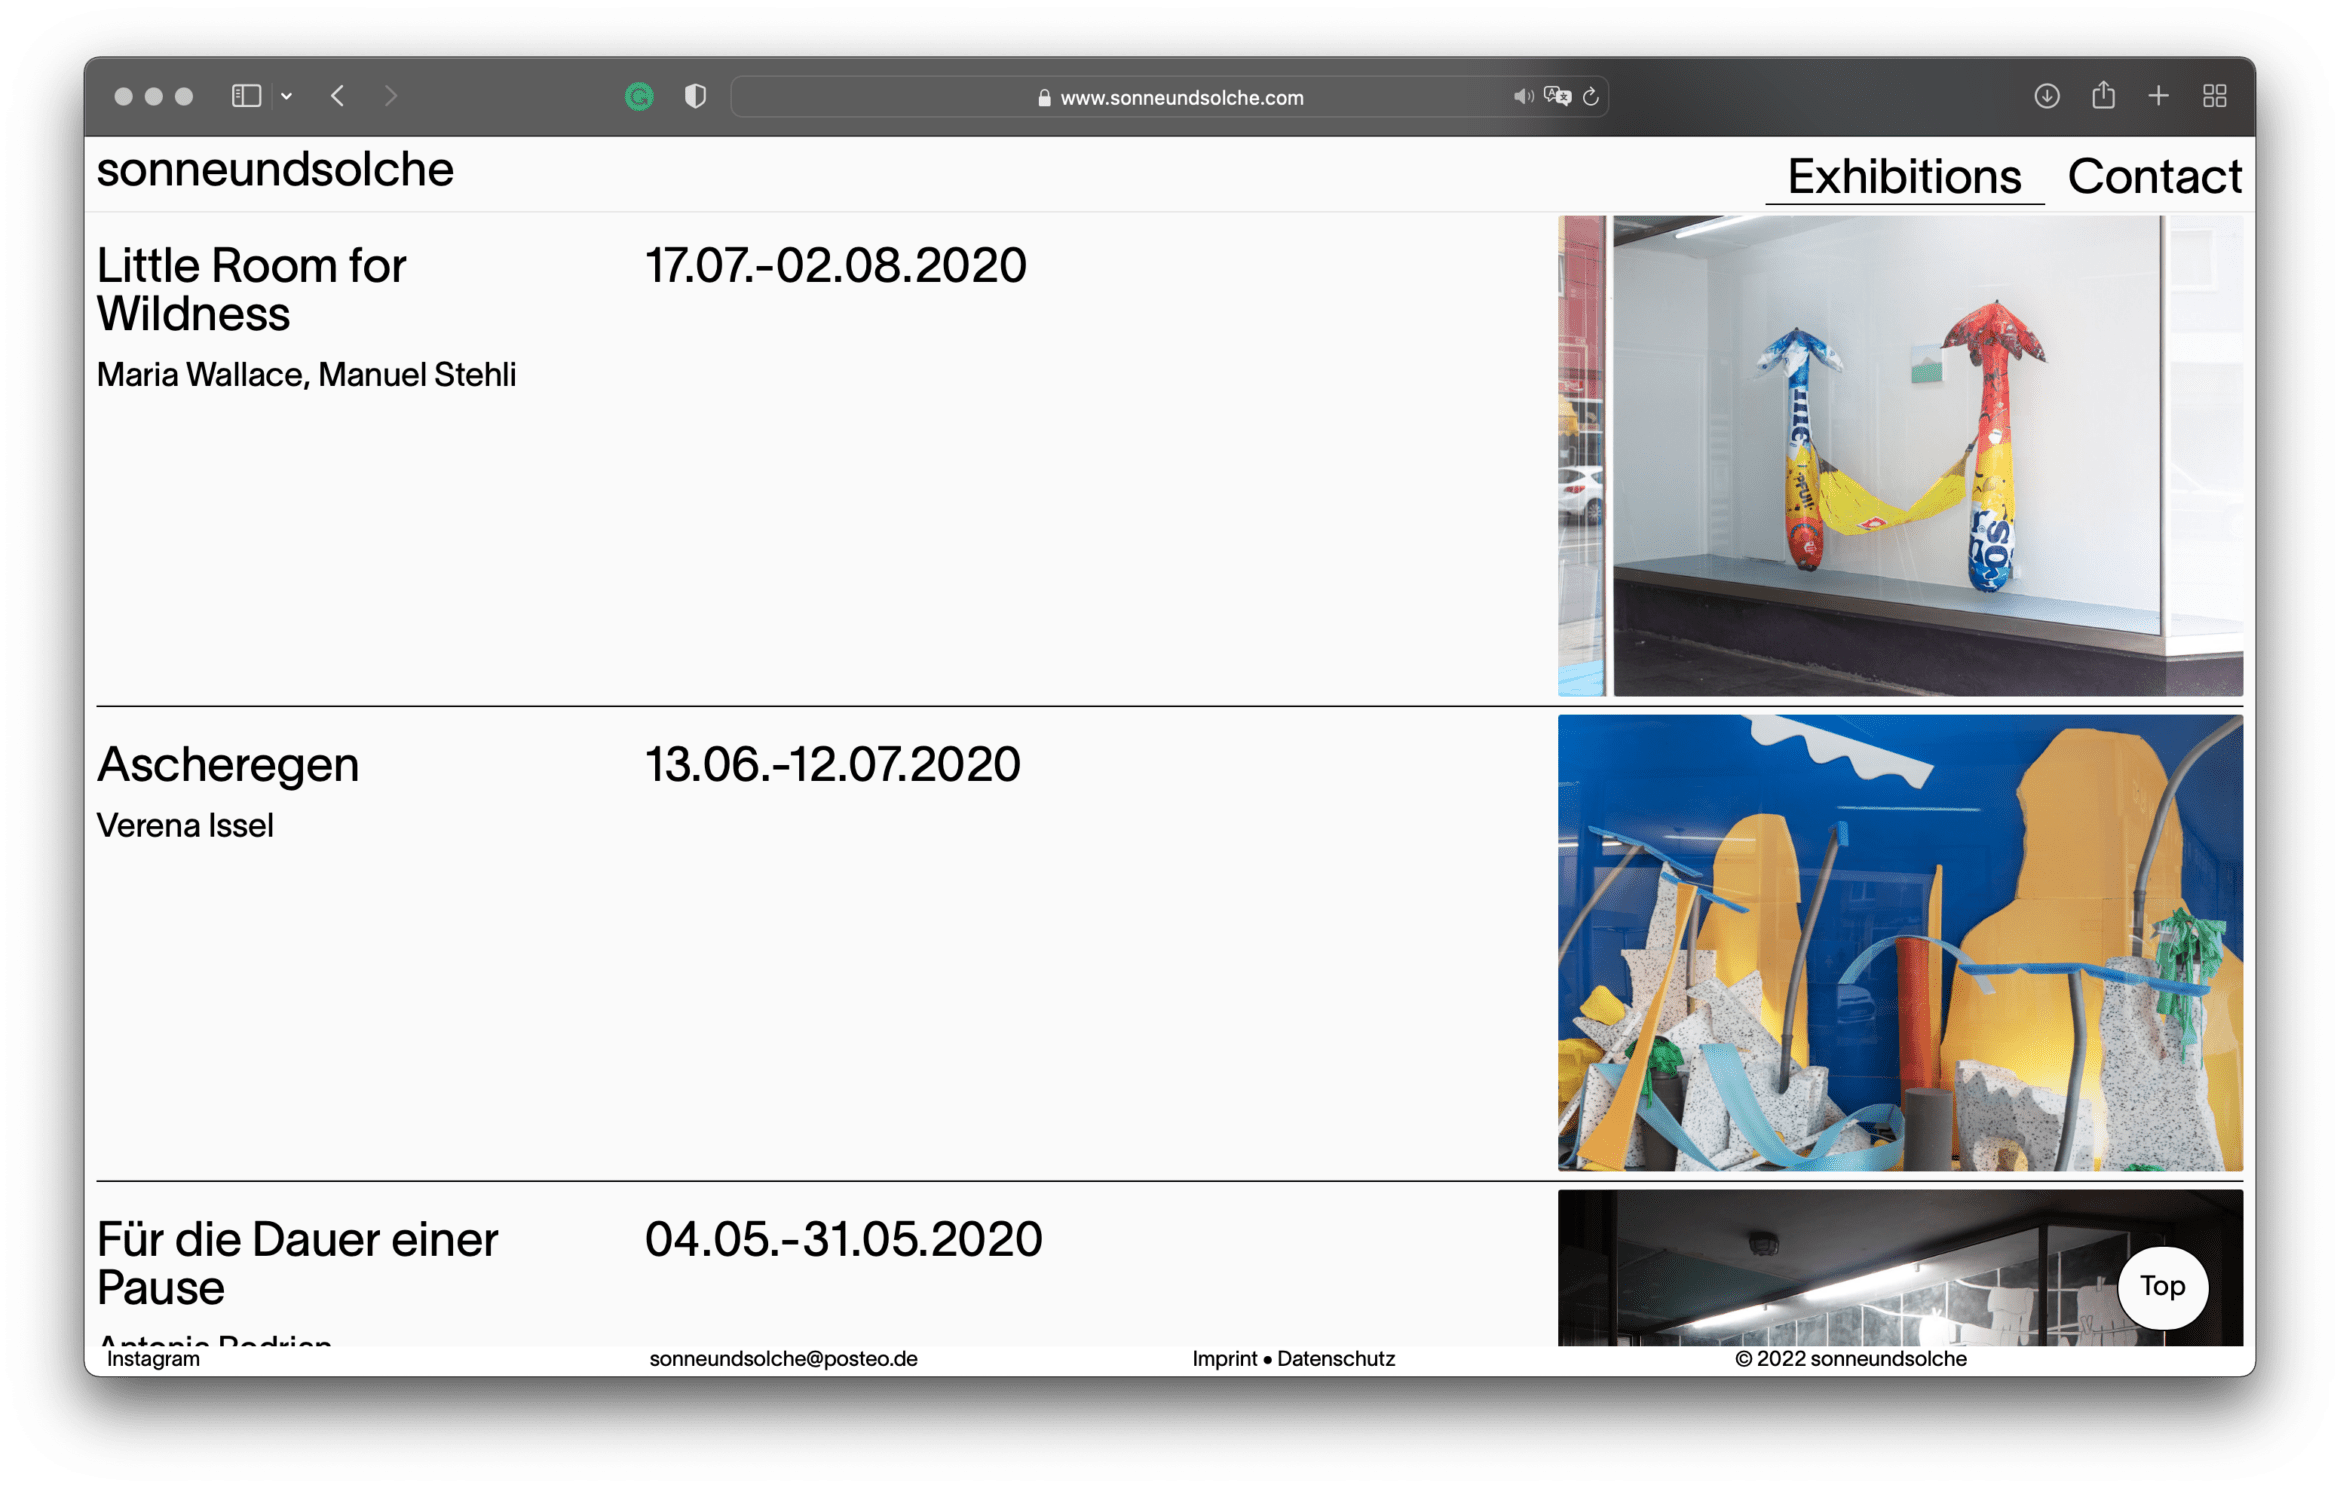Click the date 13.06.-12.07.2020

click(x=832, y=765)
